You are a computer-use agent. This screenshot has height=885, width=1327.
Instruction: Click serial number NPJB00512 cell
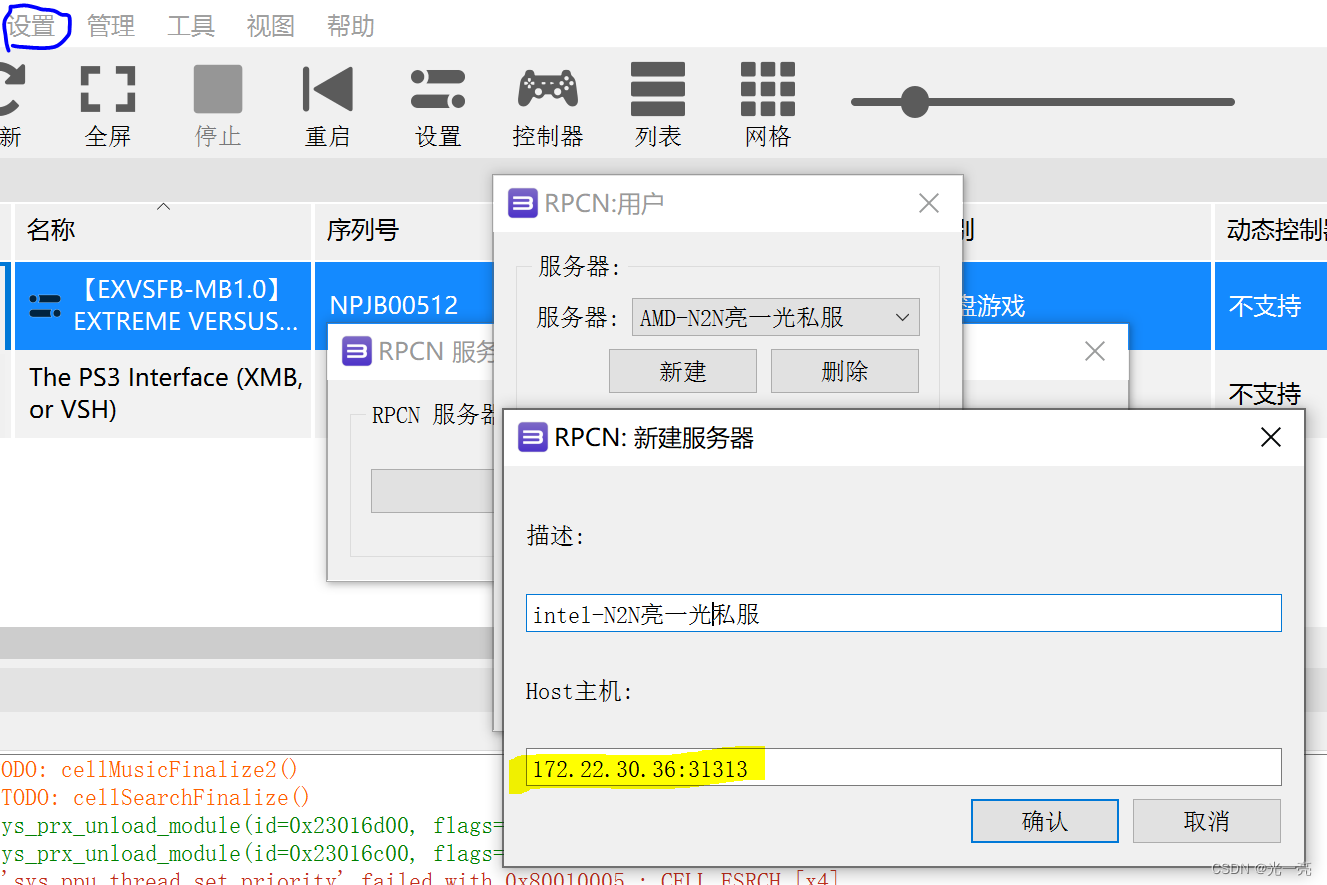coord(394,305)
